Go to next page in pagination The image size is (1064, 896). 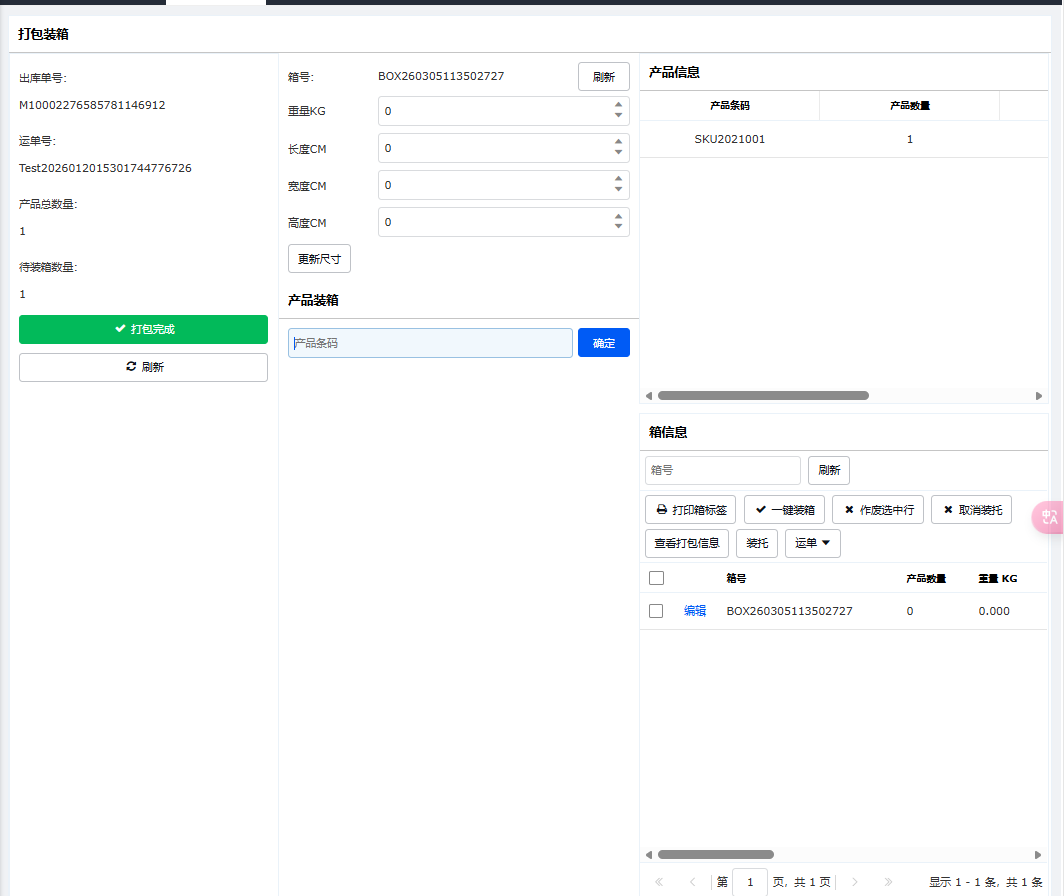point(854,882)
